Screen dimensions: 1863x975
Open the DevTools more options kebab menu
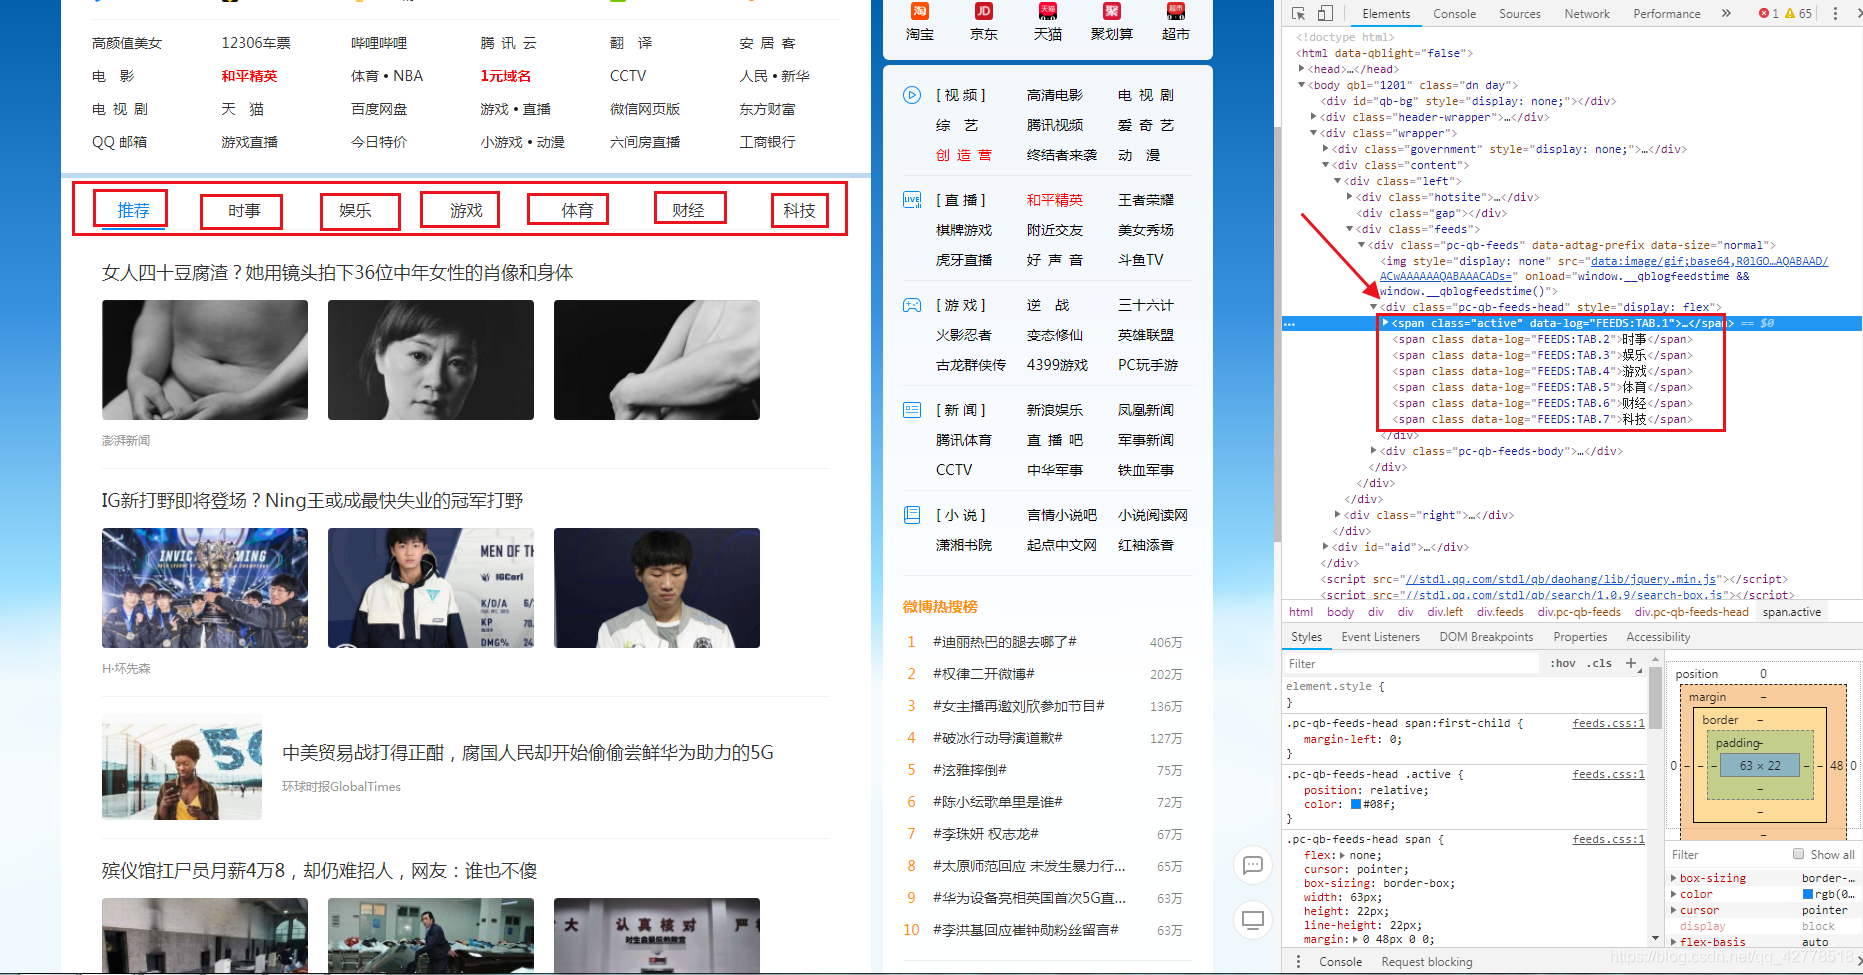tap(1835, 13)
